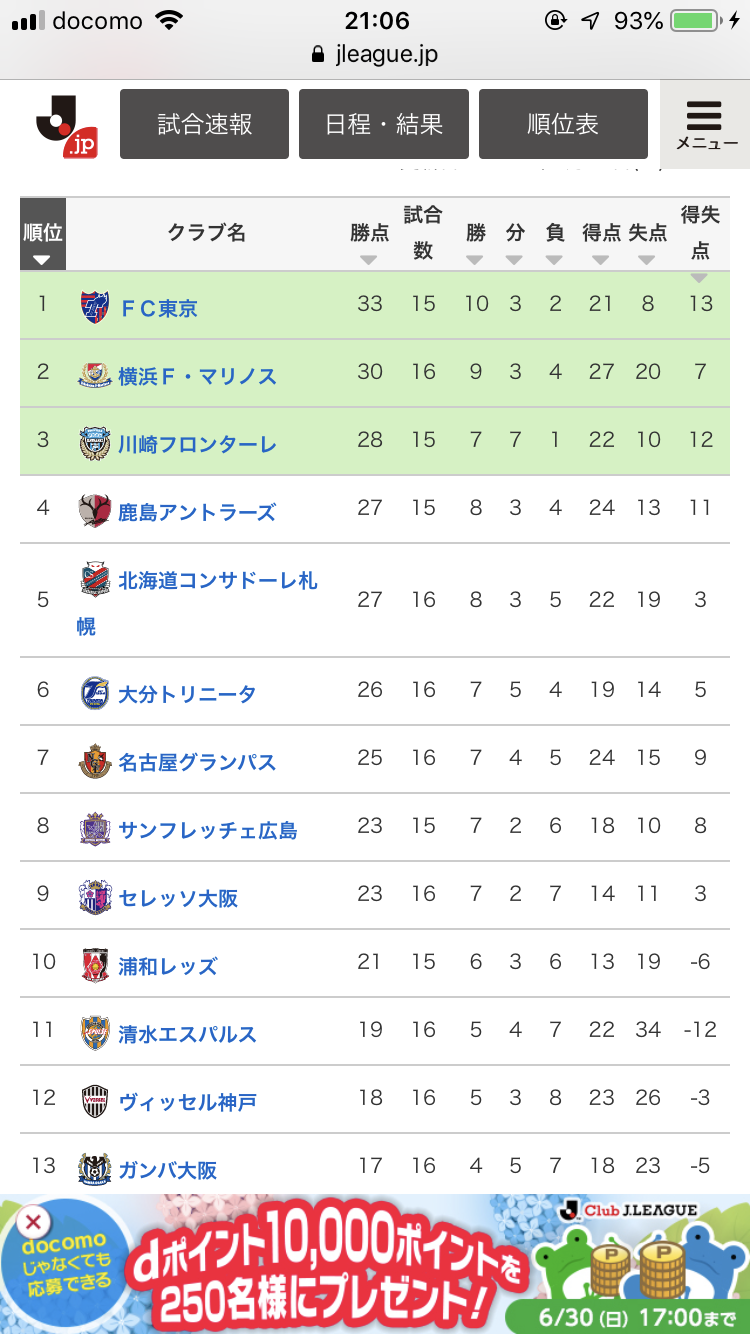Screen dimensions: 750x1334
Task: Tap the 名古屋グランパス club crest
Action: click(x=95, y=760)
